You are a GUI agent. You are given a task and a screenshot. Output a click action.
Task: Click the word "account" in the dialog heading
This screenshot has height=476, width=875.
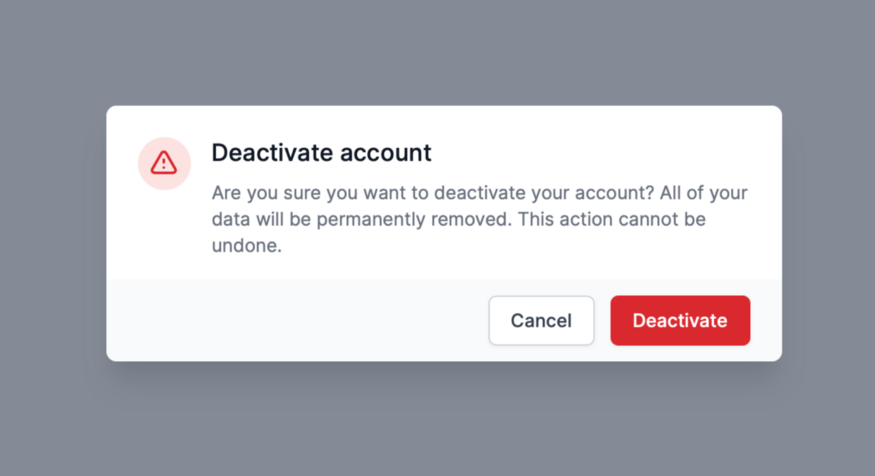[386, 153]
